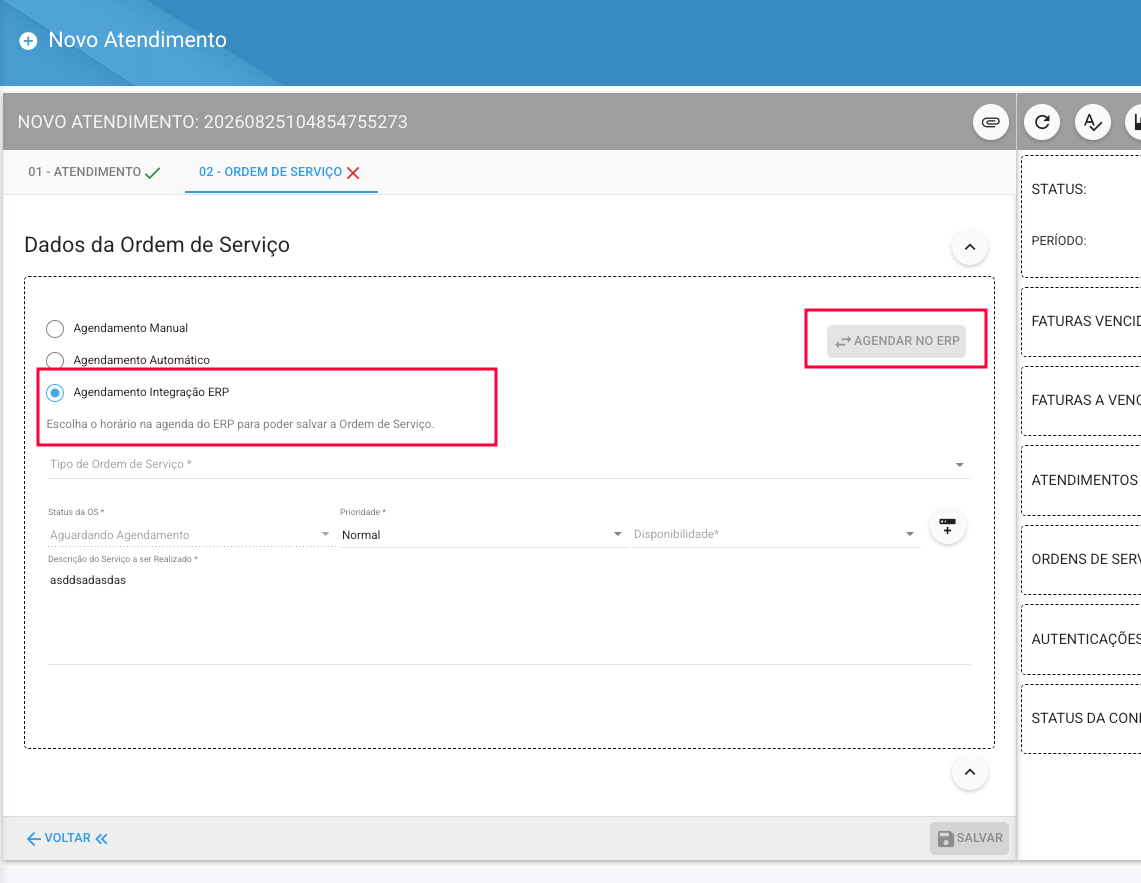Click the STATUS label in side panel

pos(1058,189)
